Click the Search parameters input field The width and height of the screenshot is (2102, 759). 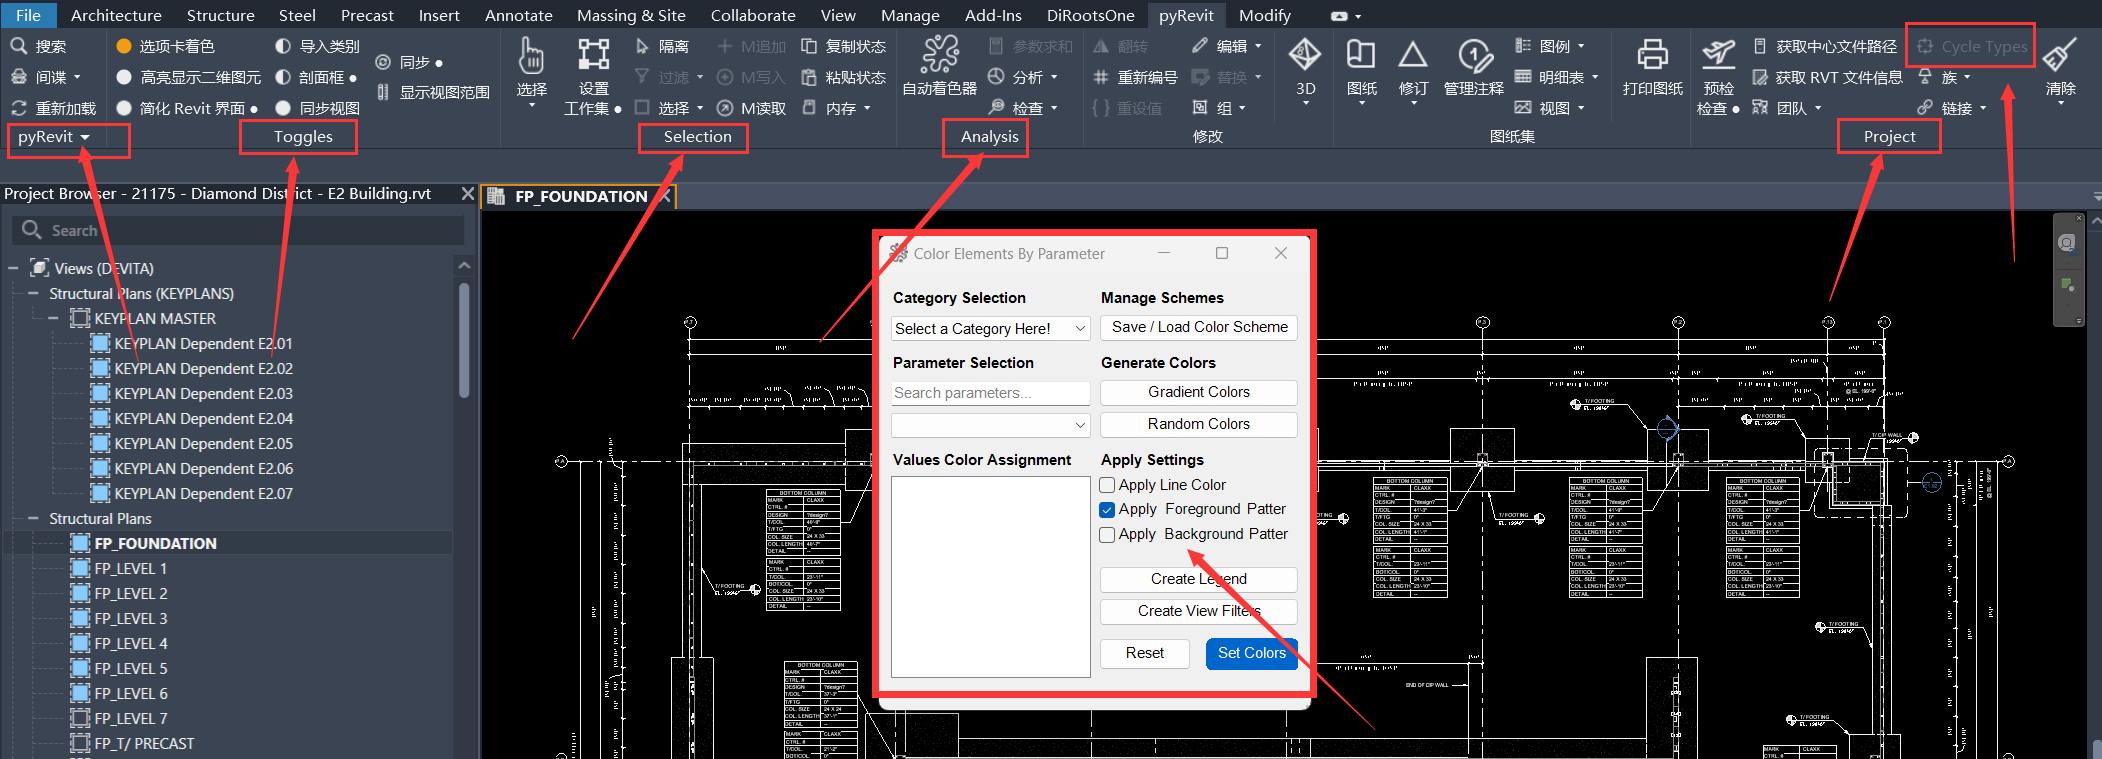990,393
